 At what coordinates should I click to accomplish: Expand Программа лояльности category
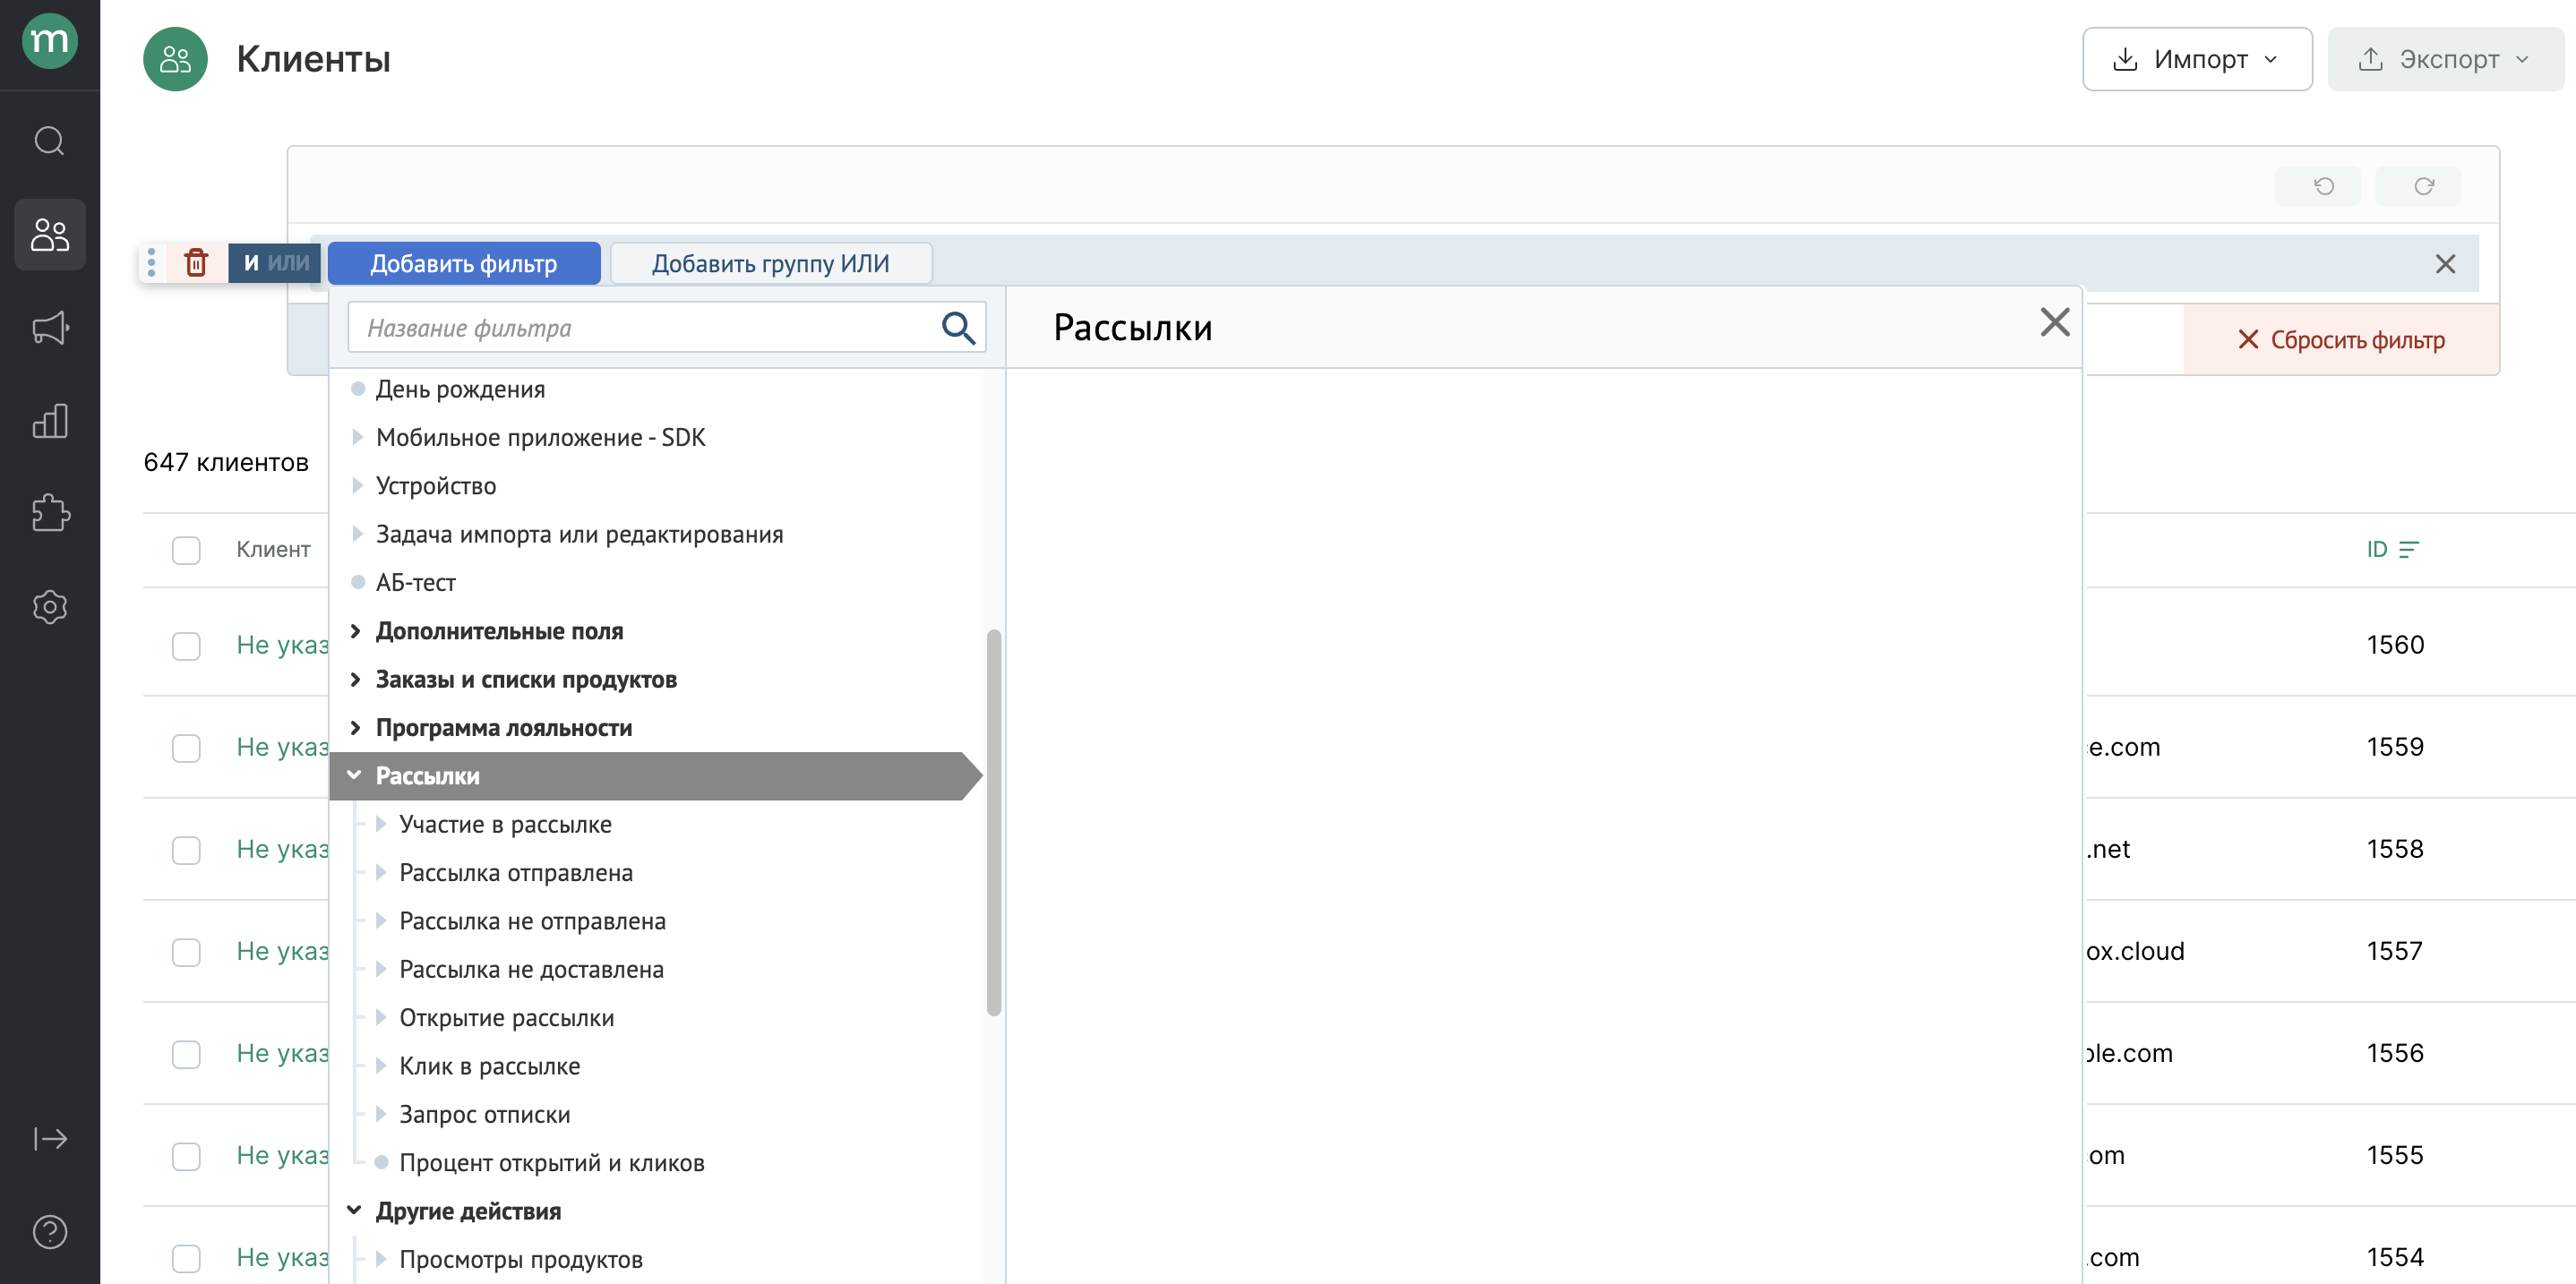click(x=355, y=728)
